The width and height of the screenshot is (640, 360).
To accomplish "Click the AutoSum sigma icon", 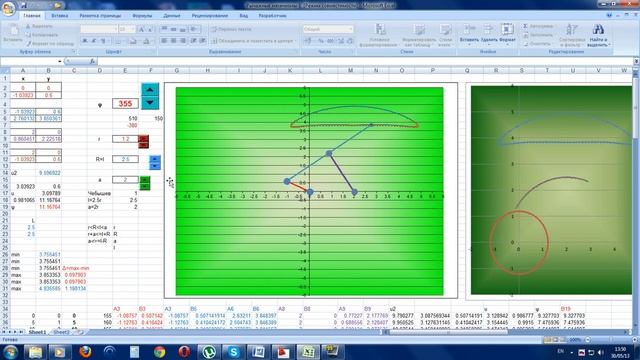I will pyautogui.click(x=525, y=26).
